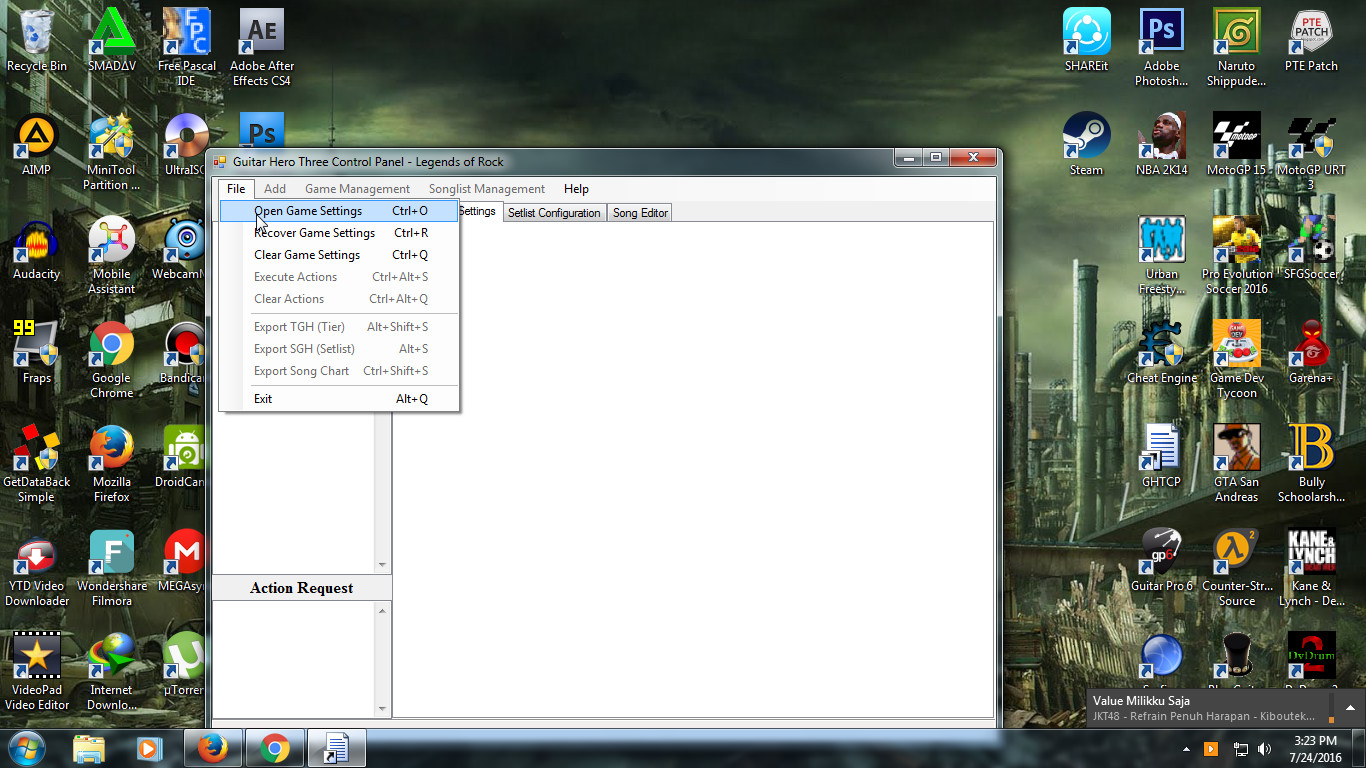
Task: Launch Guitar Pro 6 shortcut
Action: pos(1162,561)
